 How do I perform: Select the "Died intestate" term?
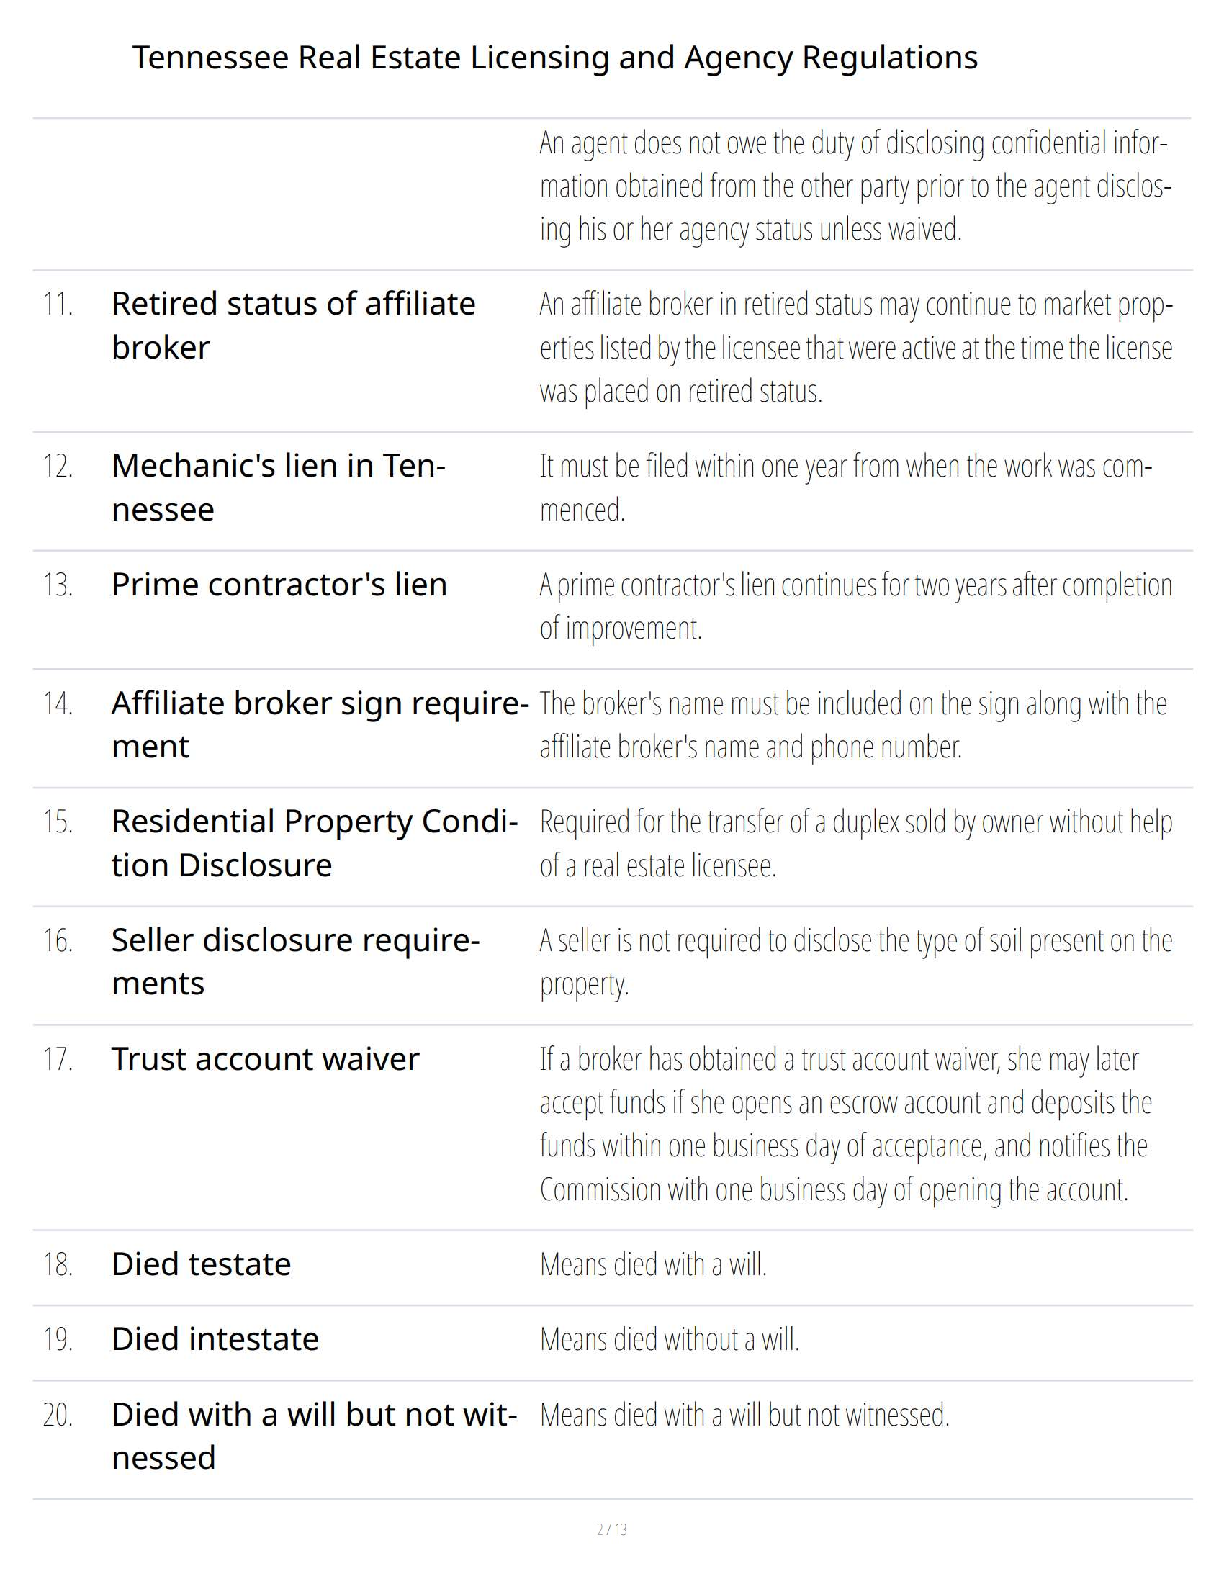point(215,1339)
